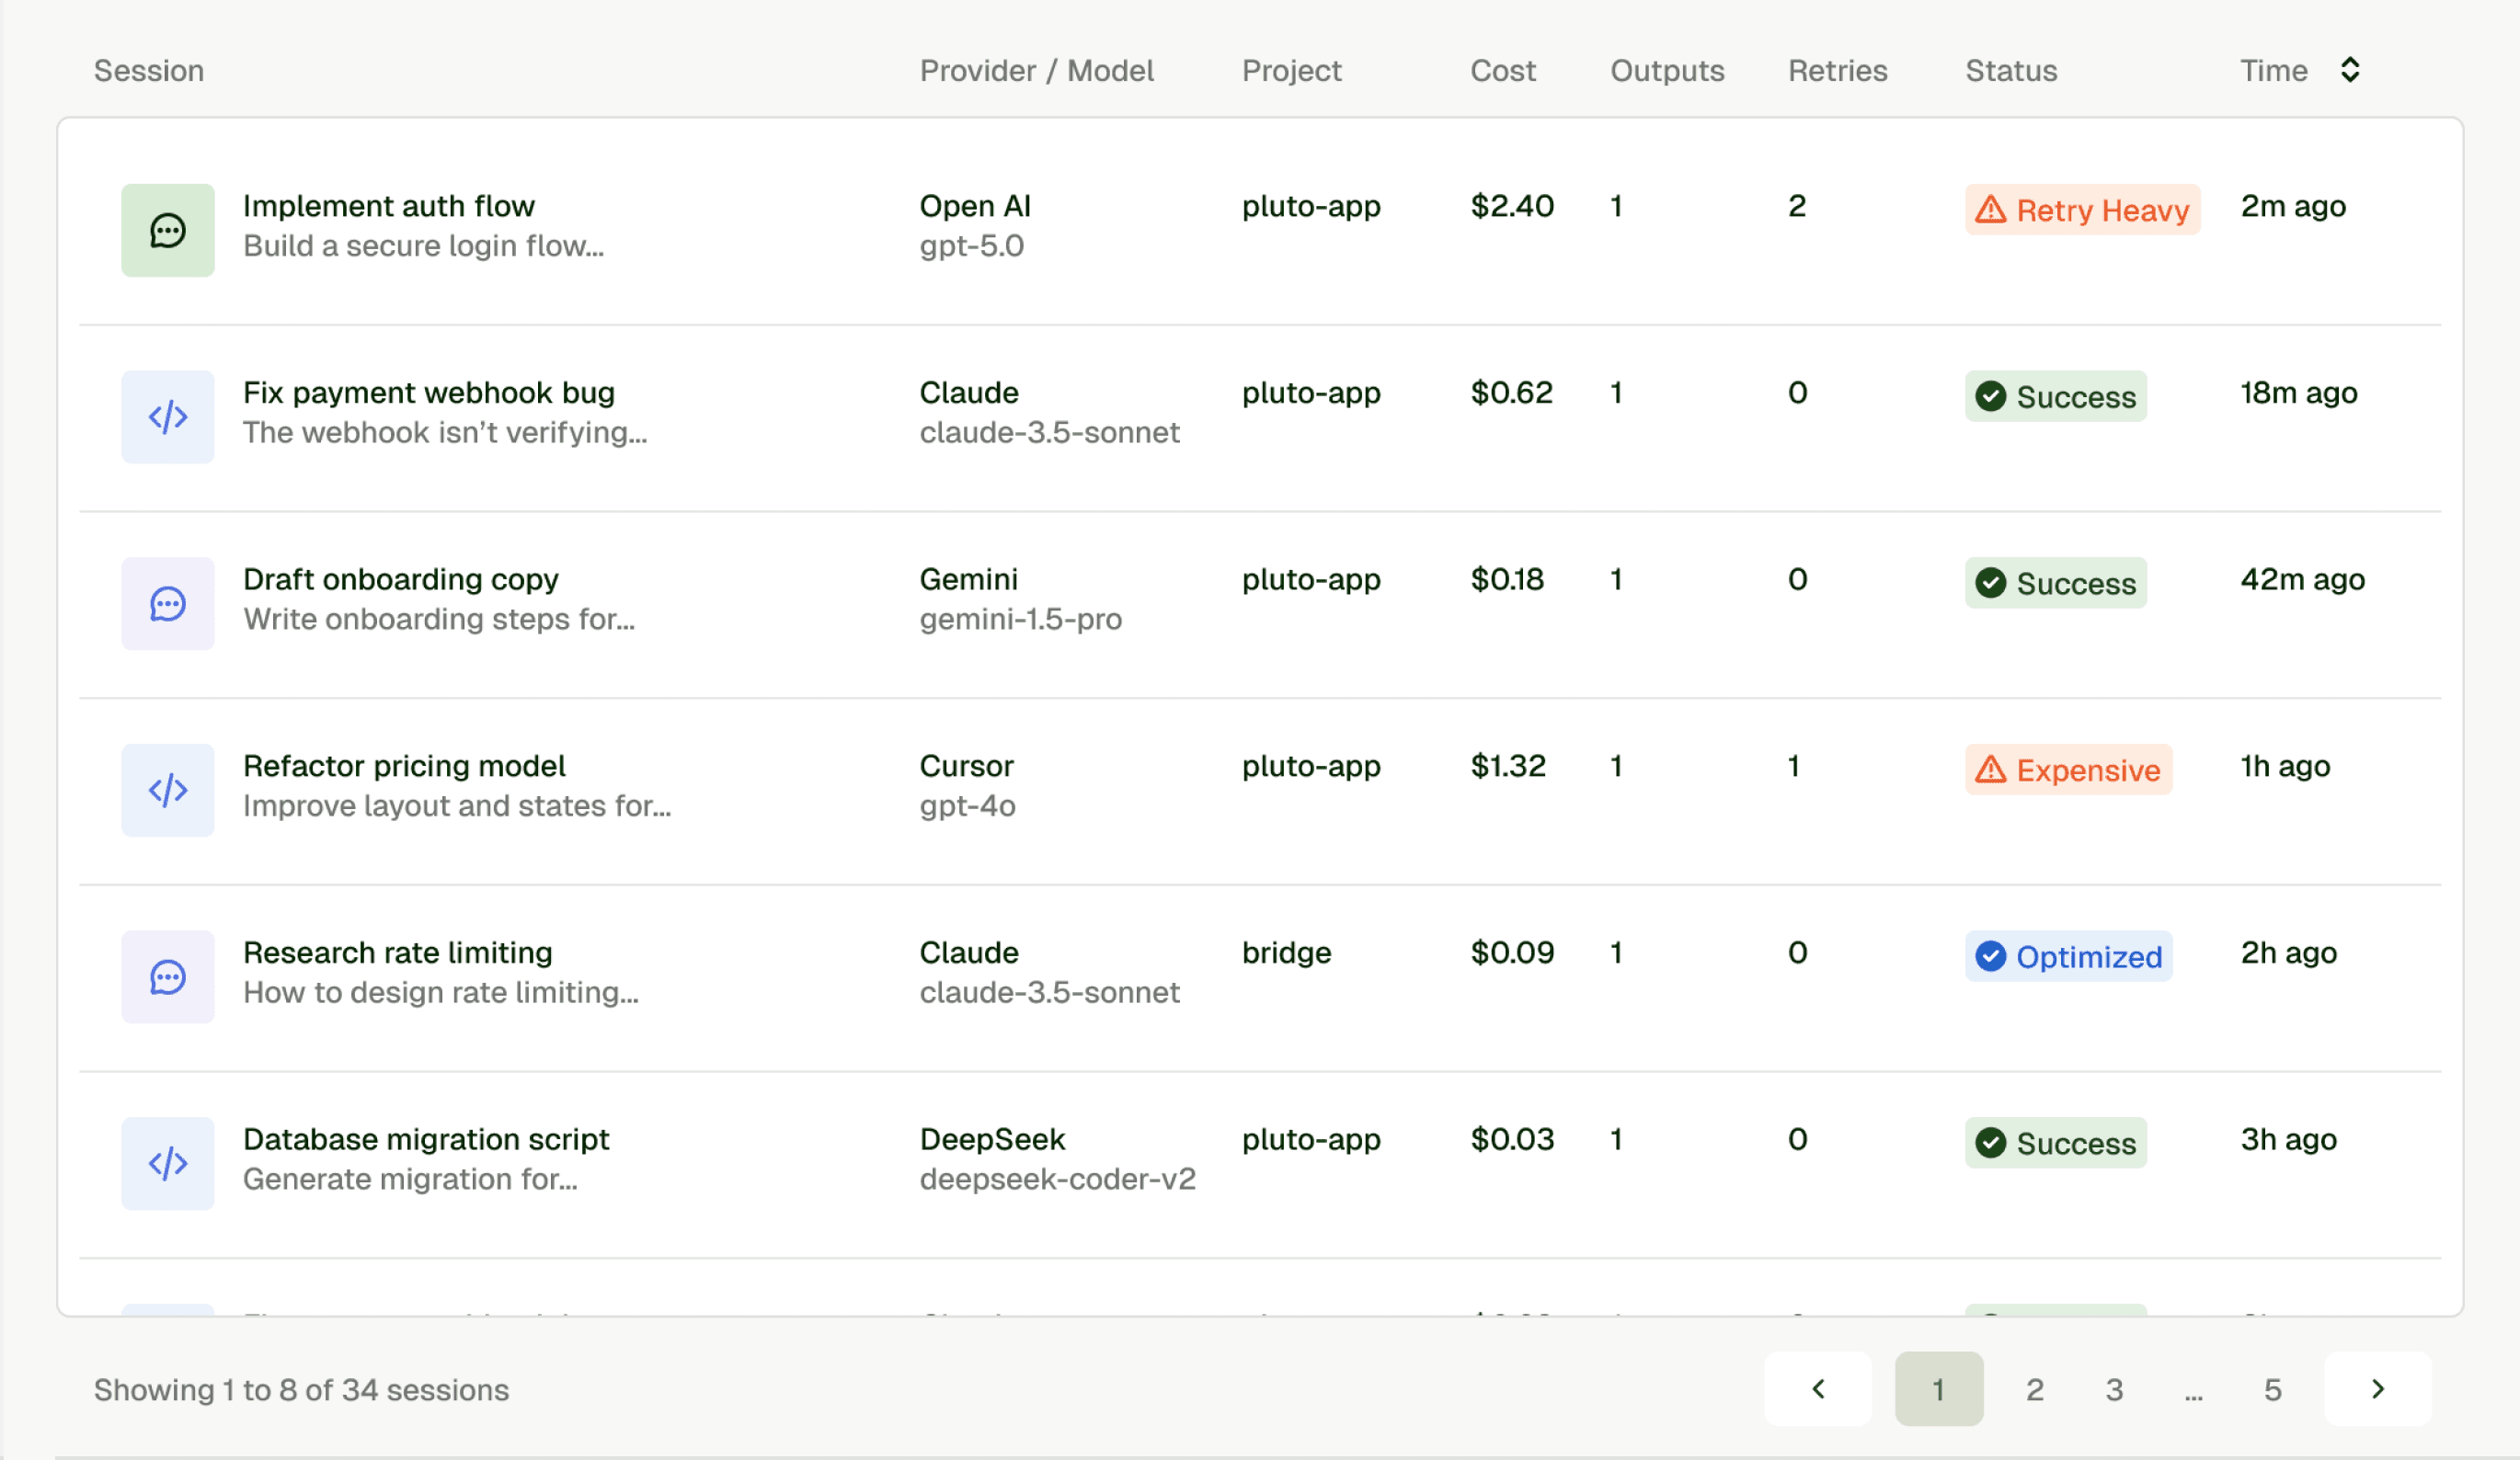Screen dimensions: 2520x1460
Task: Click the gpt-5.0 model text
Action: click(x=972, y=246)
